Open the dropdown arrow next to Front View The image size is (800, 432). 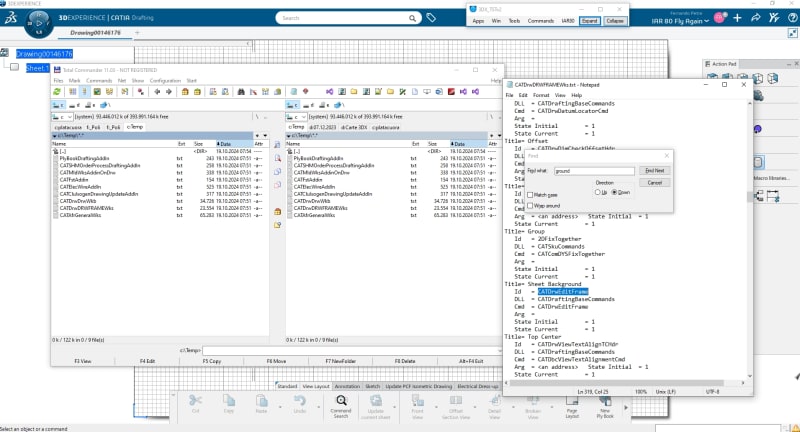(x=436, y=407)
